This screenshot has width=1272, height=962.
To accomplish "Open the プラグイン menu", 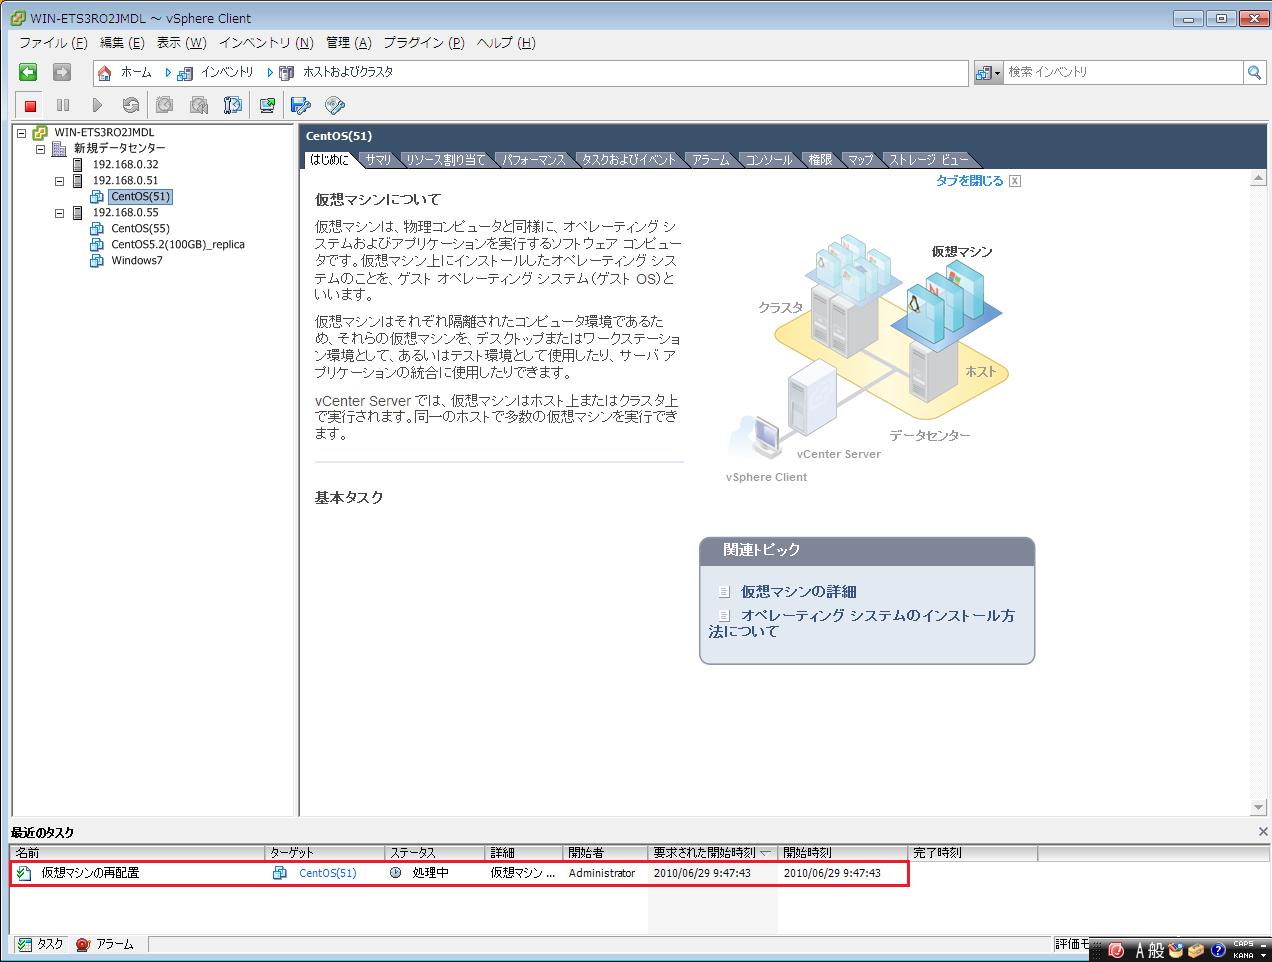I will click(424, 43).
